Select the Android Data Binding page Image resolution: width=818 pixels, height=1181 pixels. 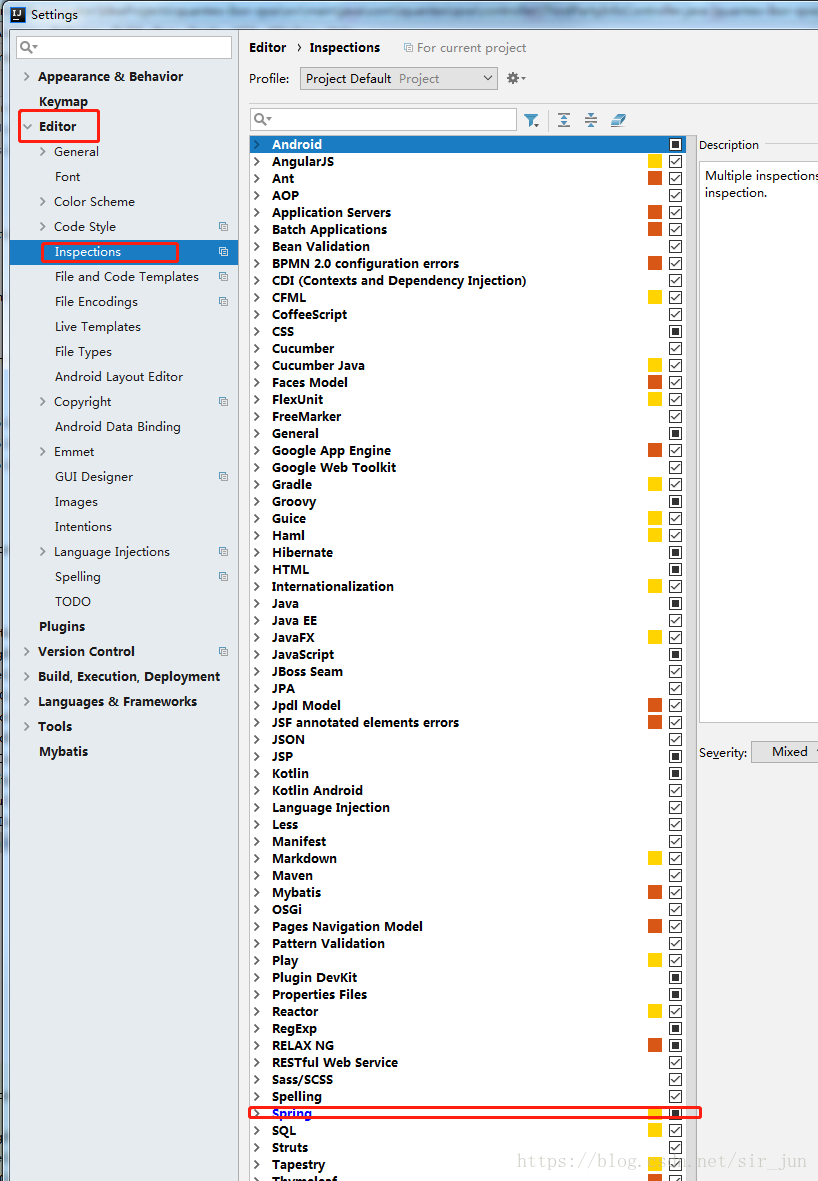pos(118,426)
